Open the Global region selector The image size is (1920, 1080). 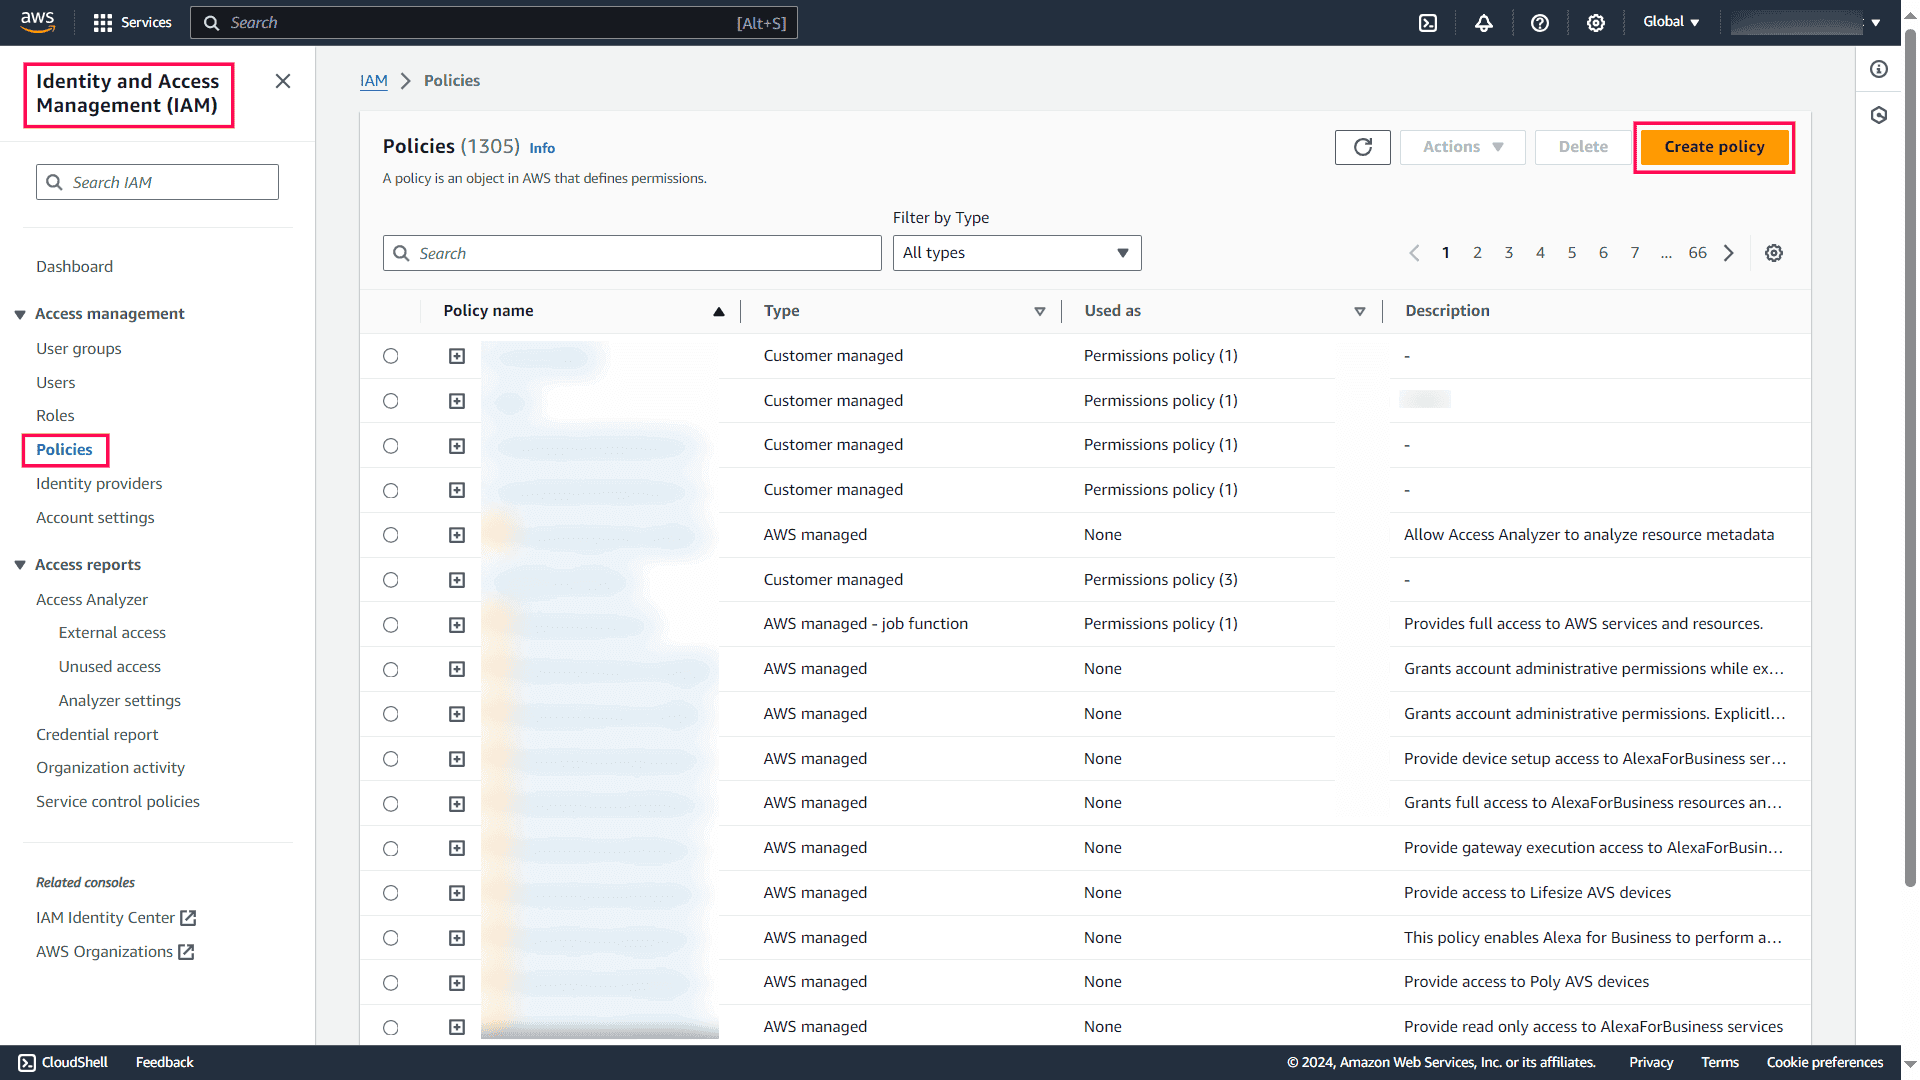tap(1670, 22)
